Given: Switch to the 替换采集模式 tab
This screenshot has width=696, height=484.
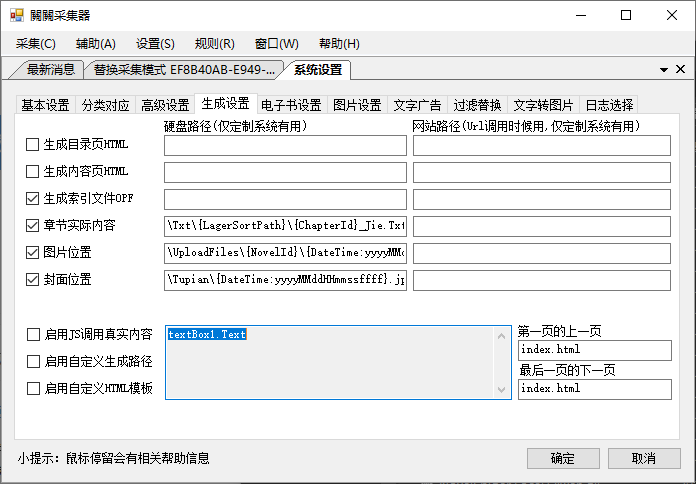Looking at the screenshot, I should point(184,70).
